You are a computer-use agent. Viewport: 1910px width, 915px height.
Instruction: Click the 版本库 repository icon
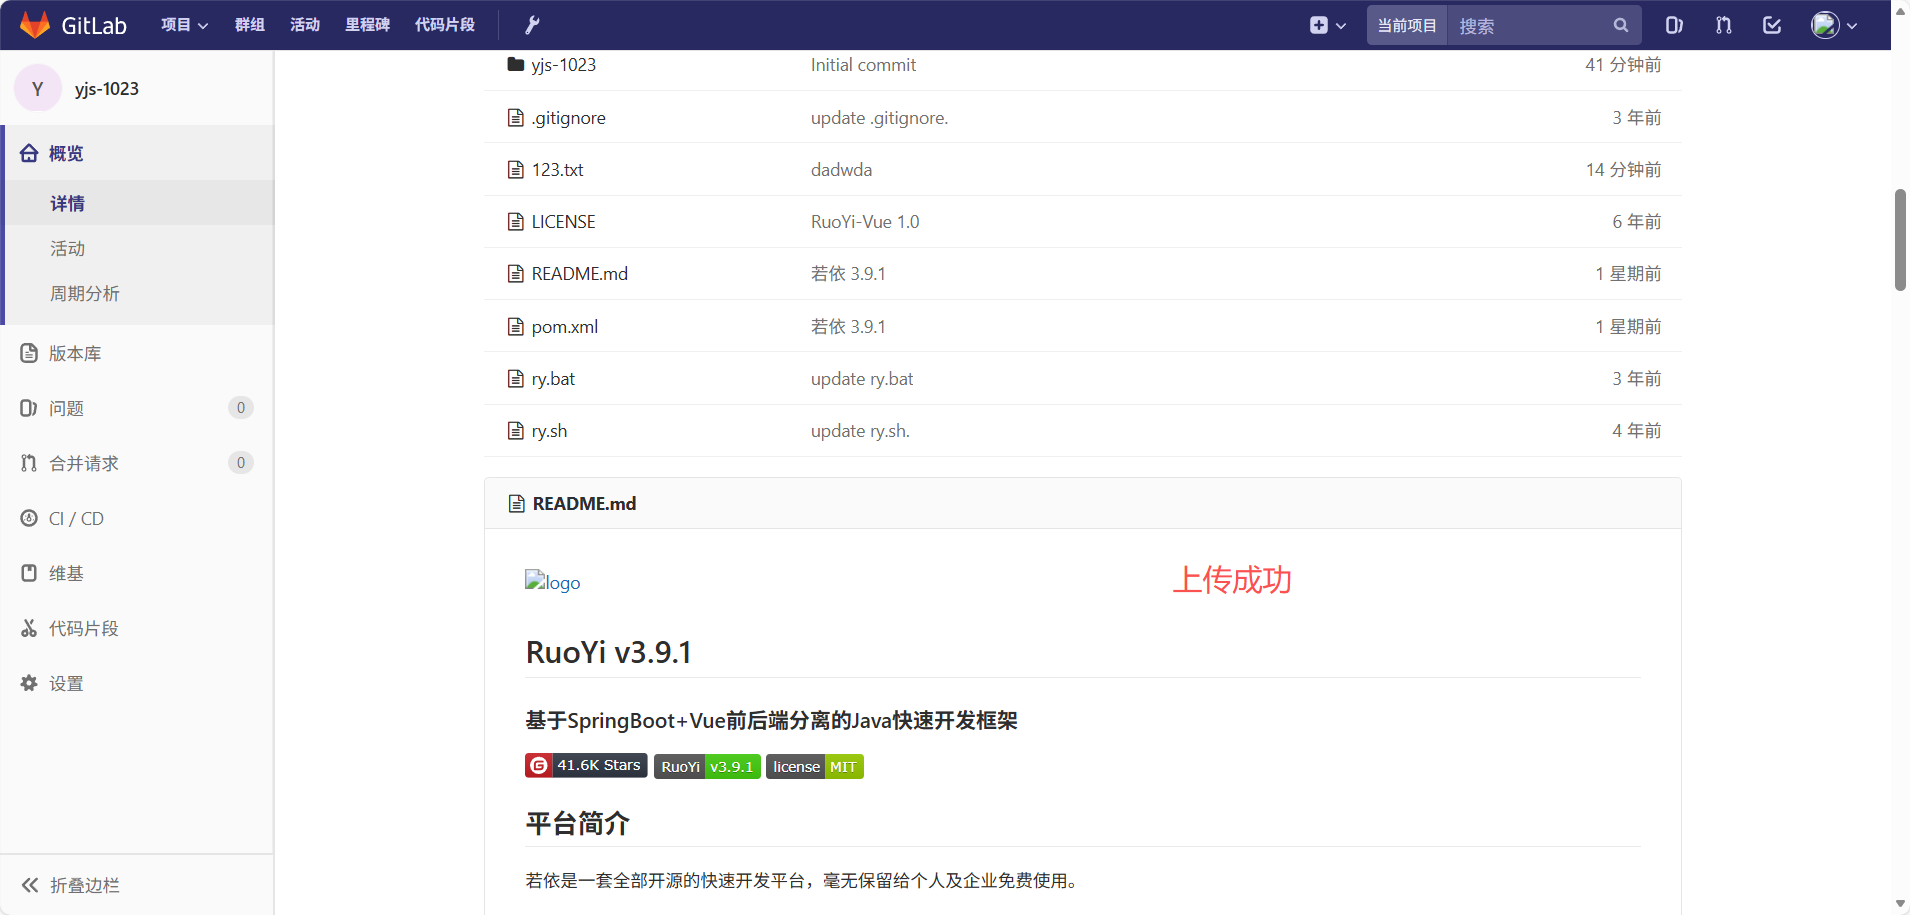pos(29,353)
